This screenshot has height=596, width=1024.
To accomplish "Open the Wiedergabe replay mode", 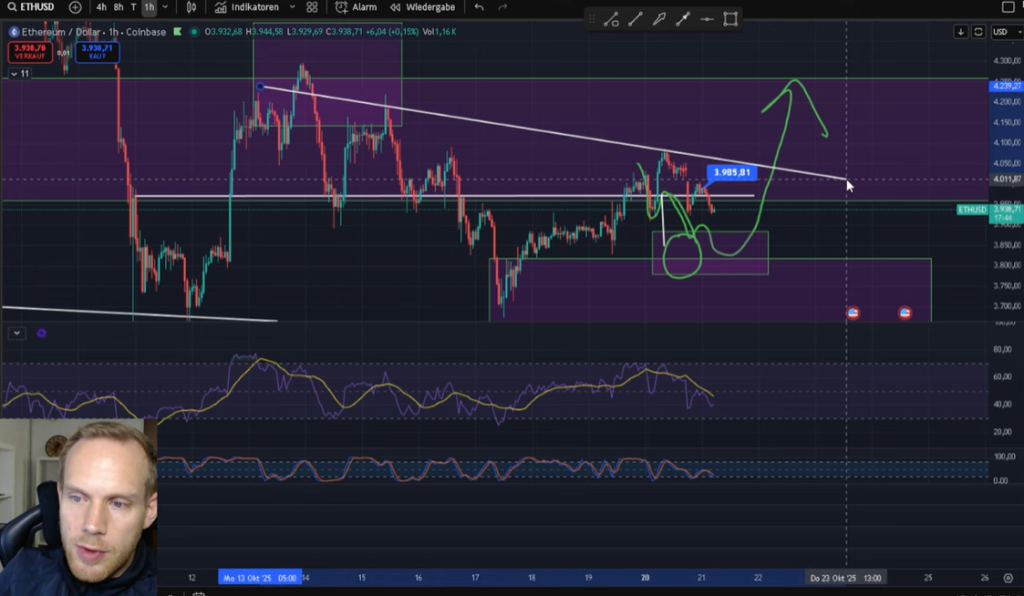I will pos(424,7).
